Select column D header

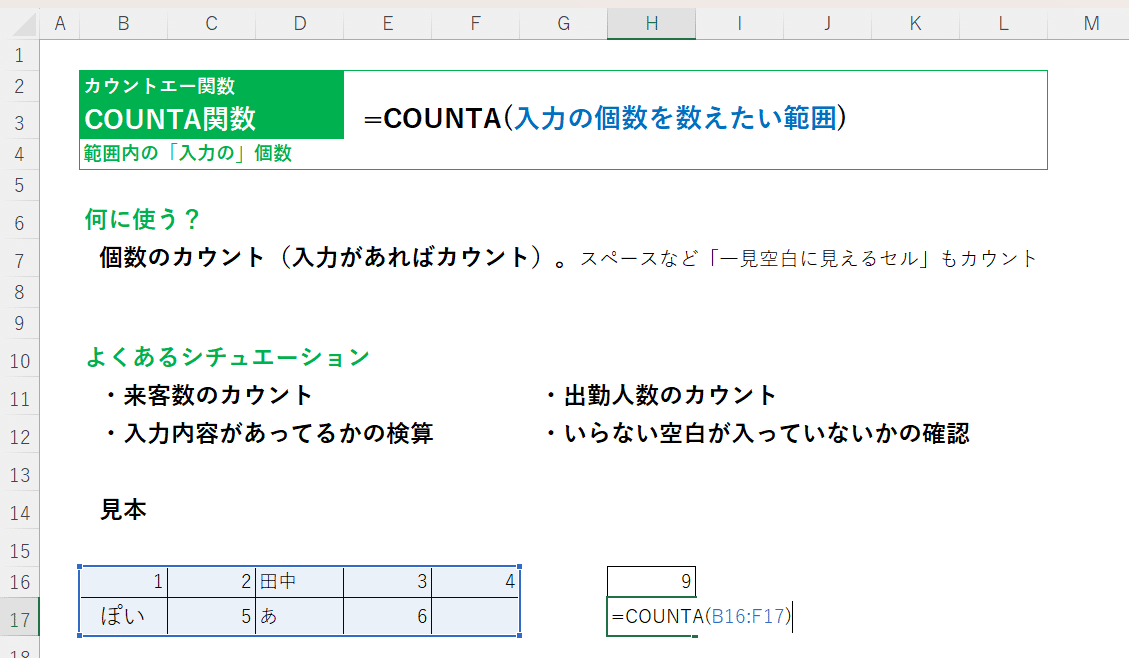click(300, 24)
